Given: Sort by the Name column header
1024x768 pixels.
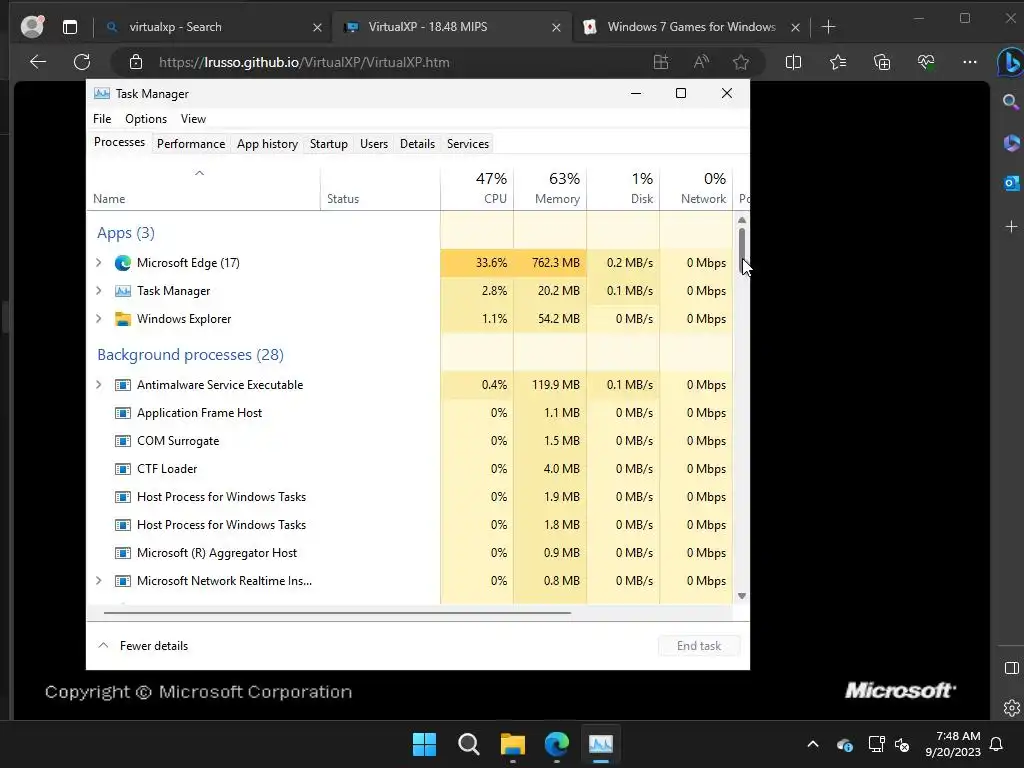Looking at the screenshot, I should pyautogui.click(x=203, y=188).
